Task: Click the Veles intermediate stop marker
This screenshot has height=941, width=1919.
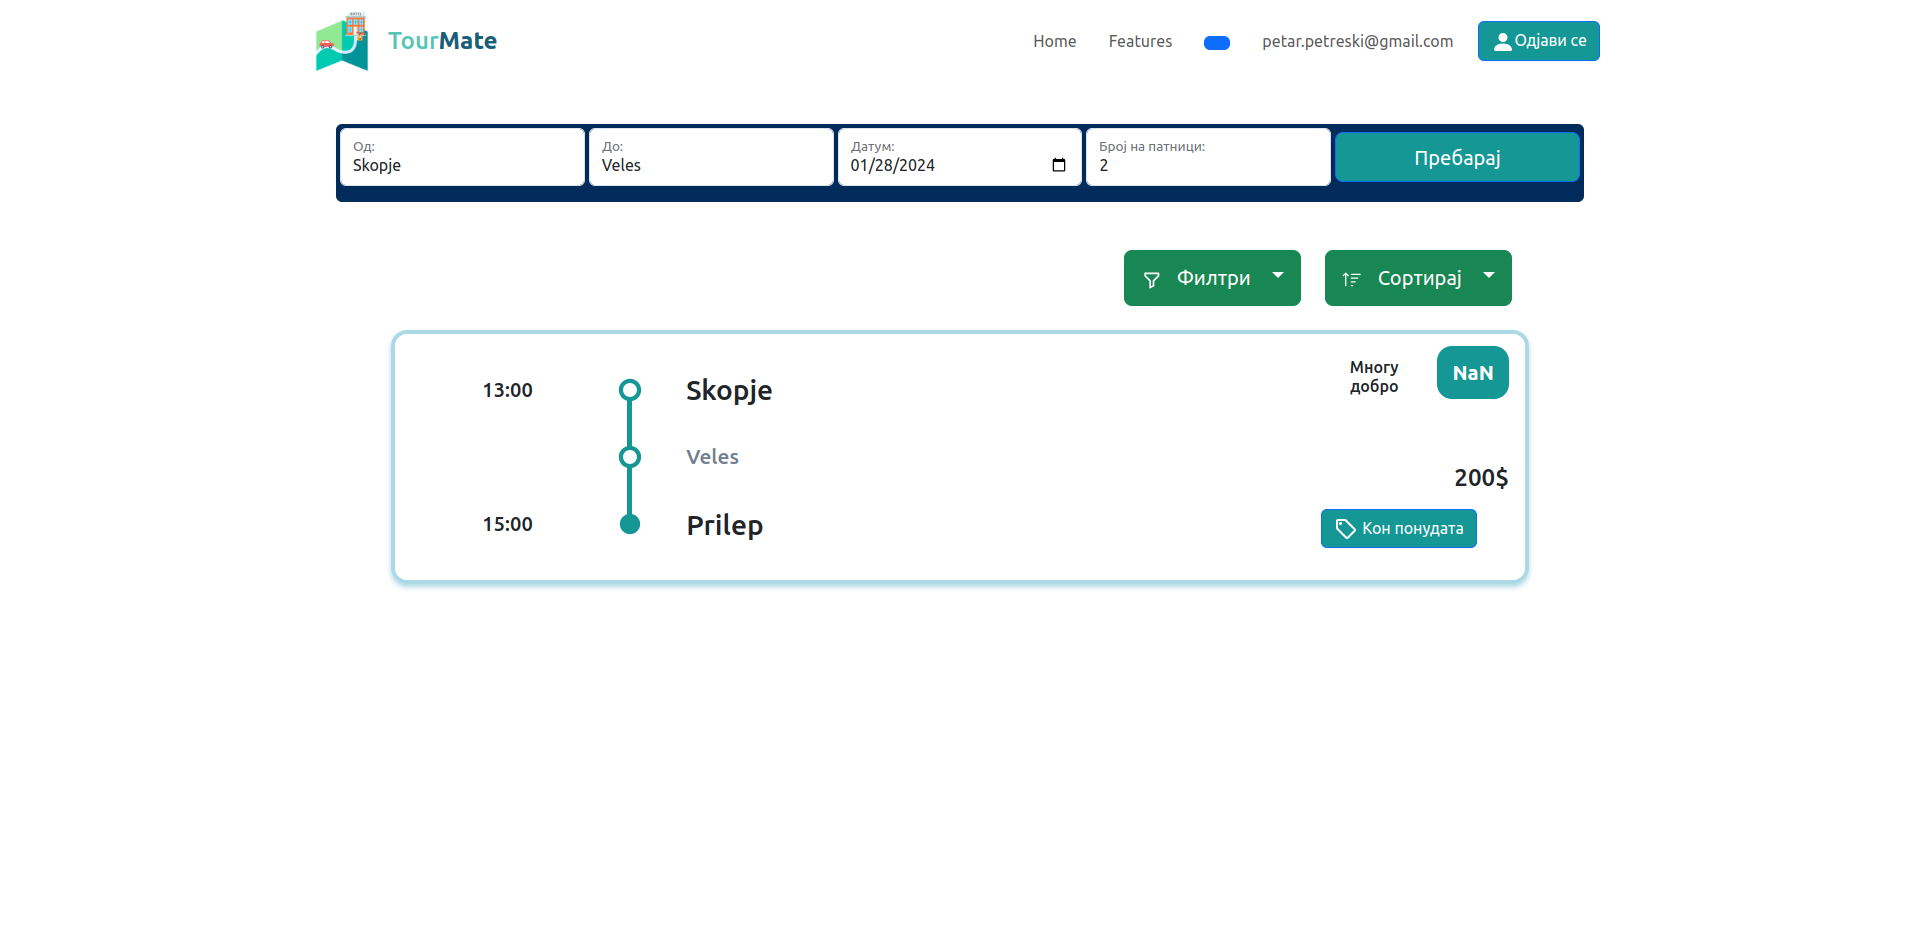Action: (629, 457)
